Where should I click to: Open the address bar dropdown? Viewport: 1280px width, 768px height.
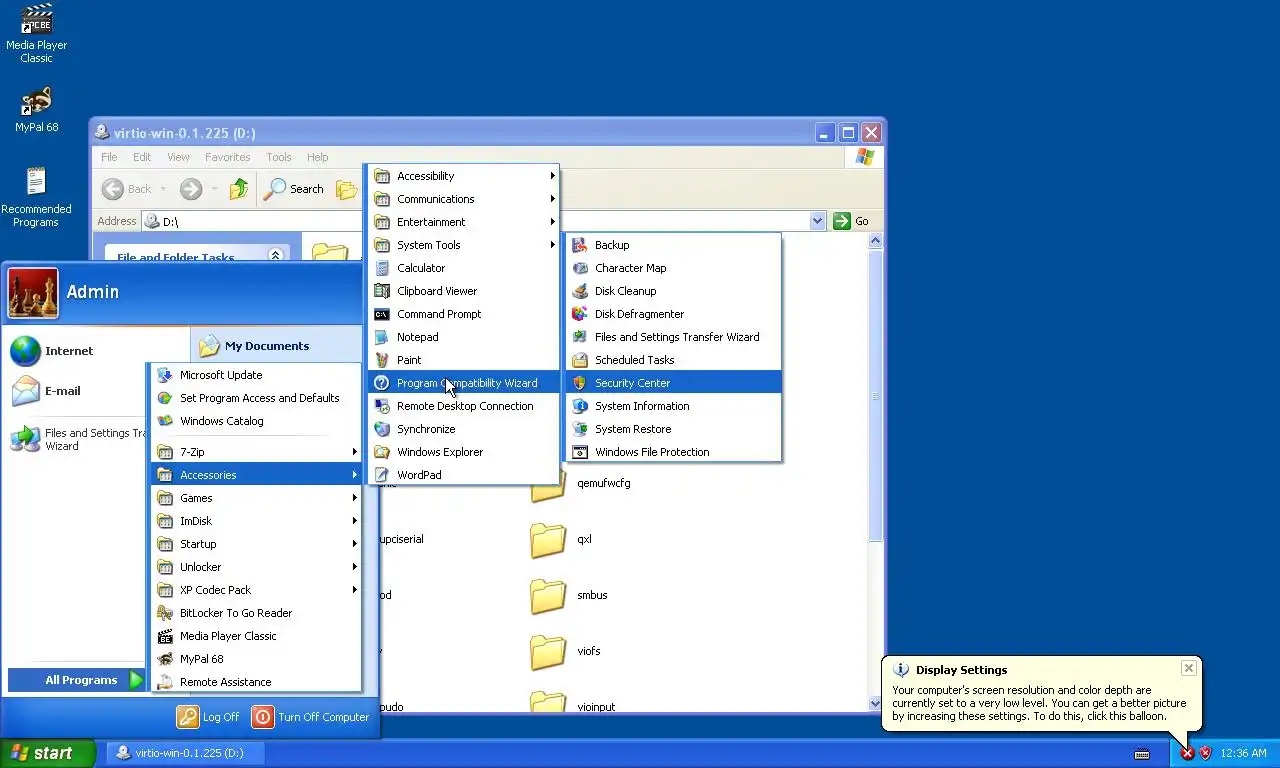point(817,221)
